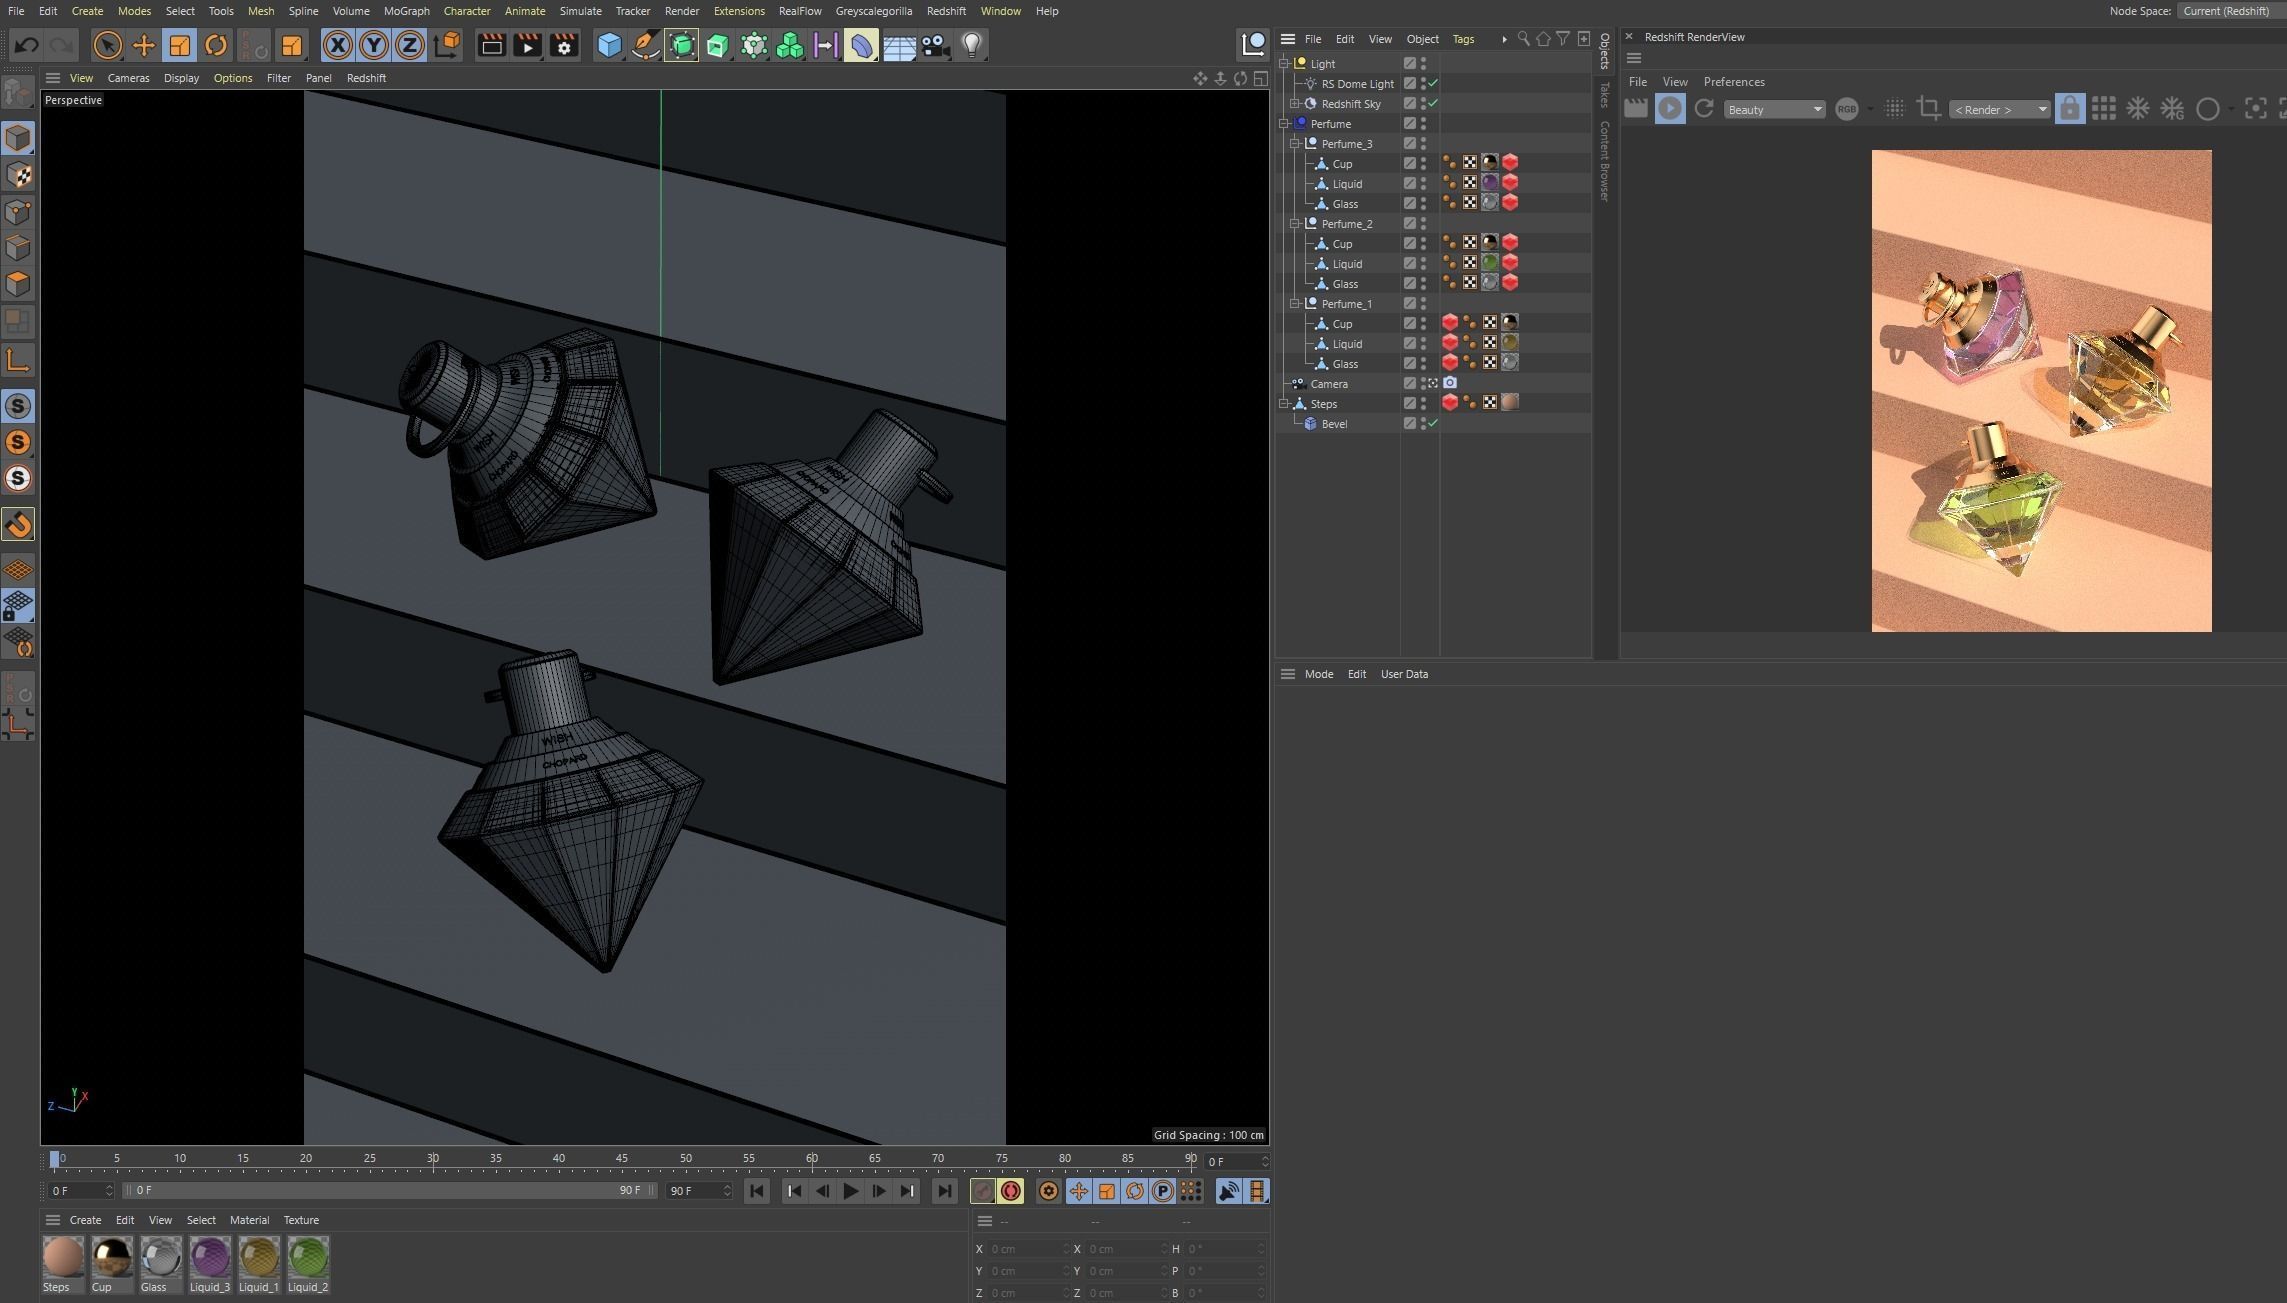Select the Move tool in toolbar
Viewport: 2287px width, 1303px height.
pos(143,45)
